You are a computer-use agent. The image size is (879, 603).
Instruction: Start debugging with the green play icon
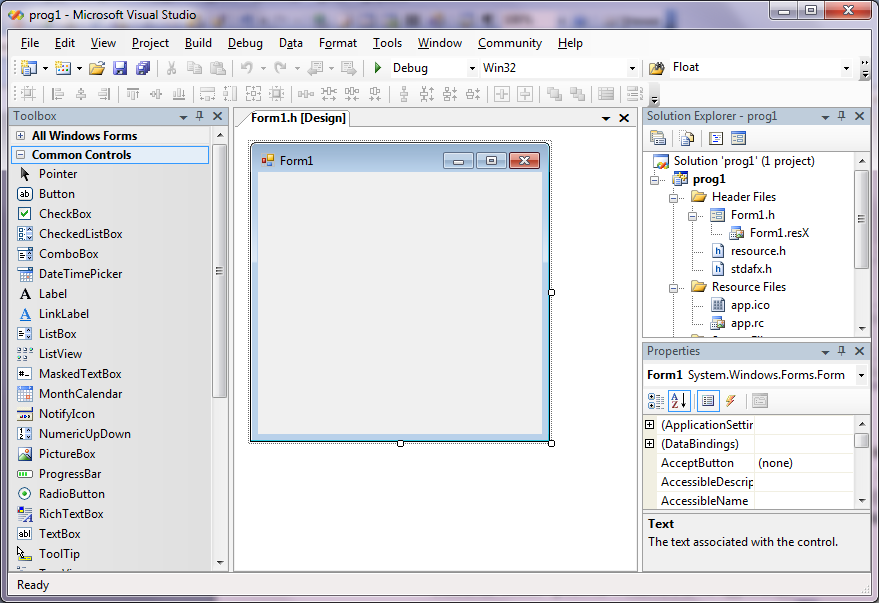(377, 68)
